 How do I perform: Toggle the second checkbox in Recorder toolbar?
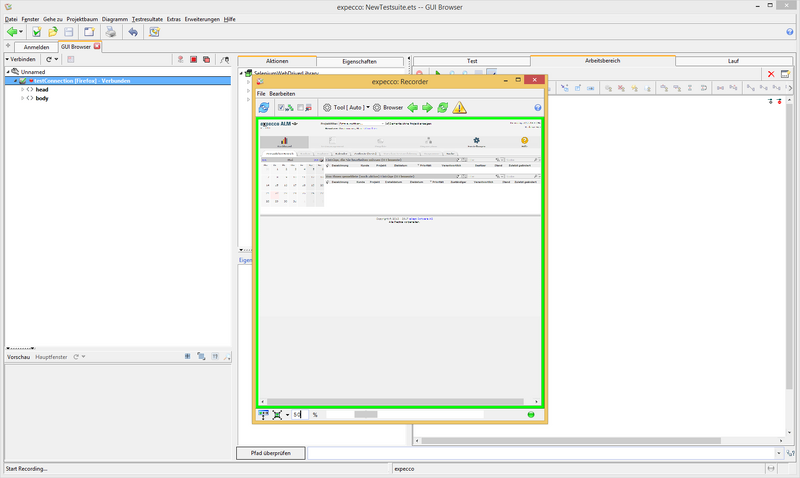click(x=300, y=107)
